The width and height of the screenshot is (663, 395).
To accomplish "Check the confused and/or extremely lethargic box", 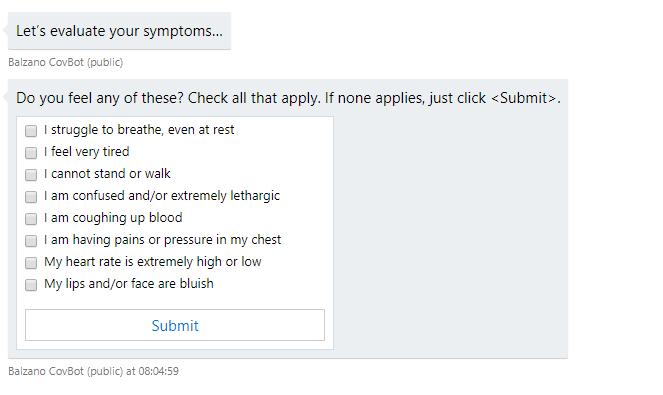I will 31,197.
